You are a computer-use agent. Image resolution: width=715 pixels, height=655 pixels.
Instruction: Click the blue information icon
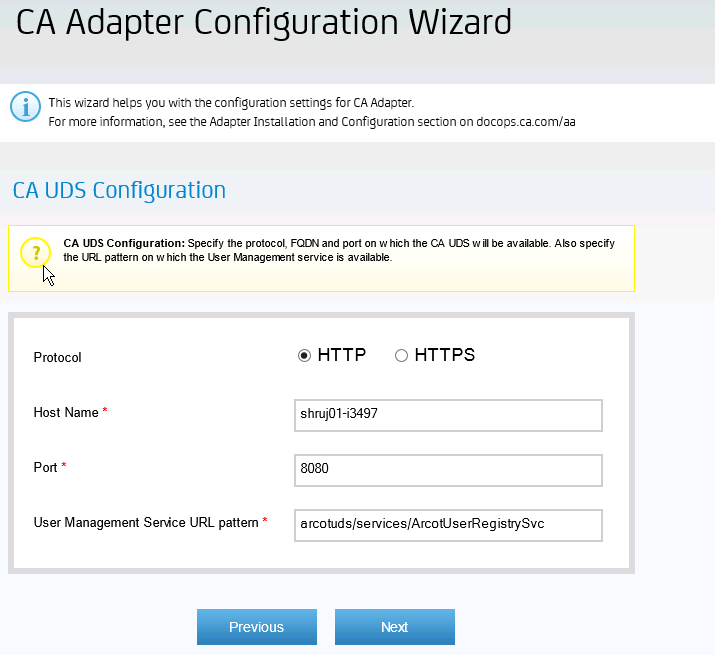pos(26,107)
